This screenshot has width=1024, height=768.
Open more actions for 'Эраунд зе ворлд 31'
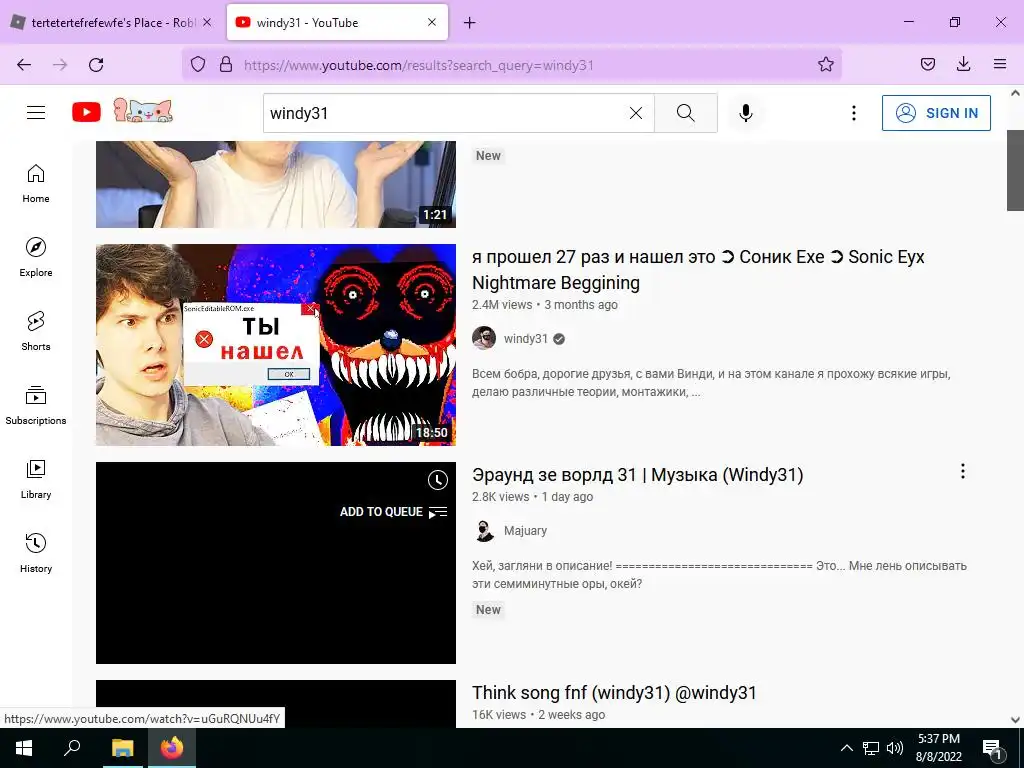(963, 472)
